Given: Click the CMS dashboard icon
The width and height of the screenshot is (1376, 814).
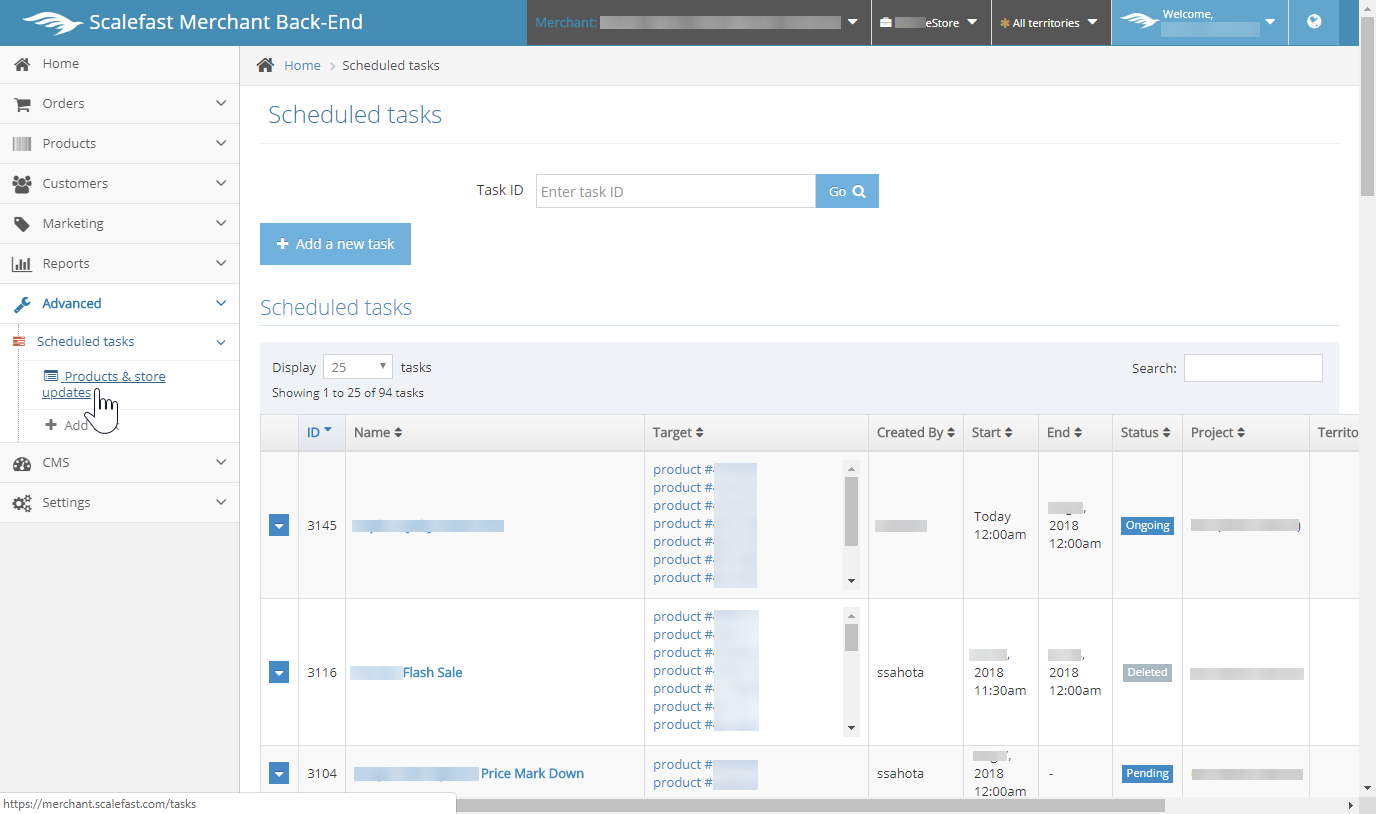Looking at the screenshot, I should tap(21, 463).
